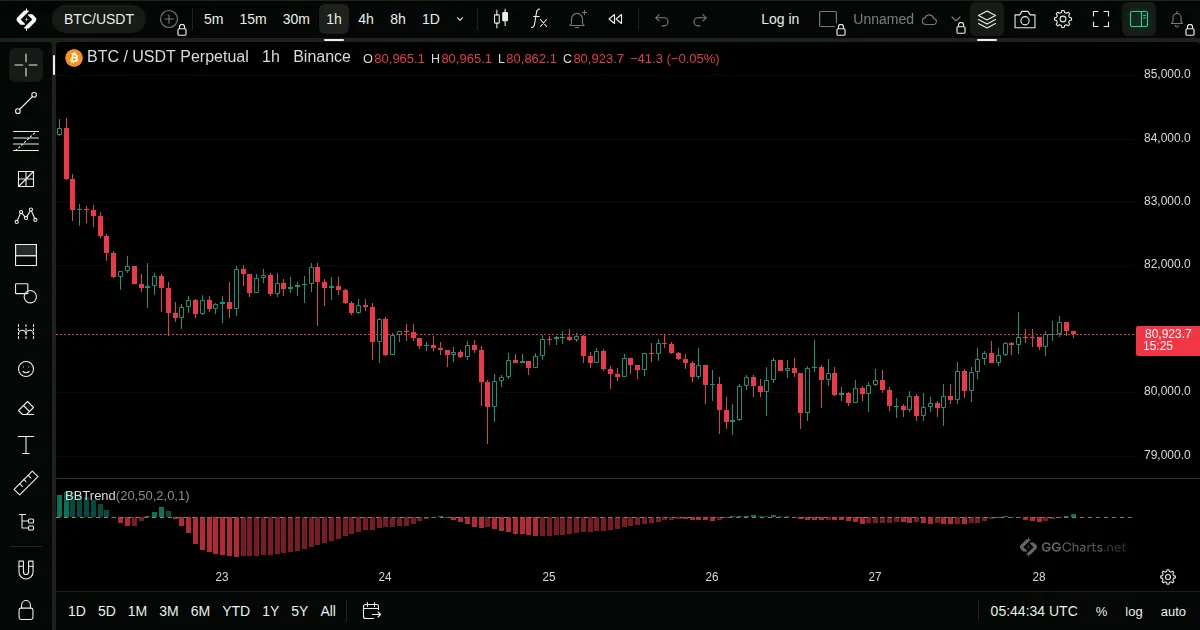Open chart settings from top gear

1063,19
